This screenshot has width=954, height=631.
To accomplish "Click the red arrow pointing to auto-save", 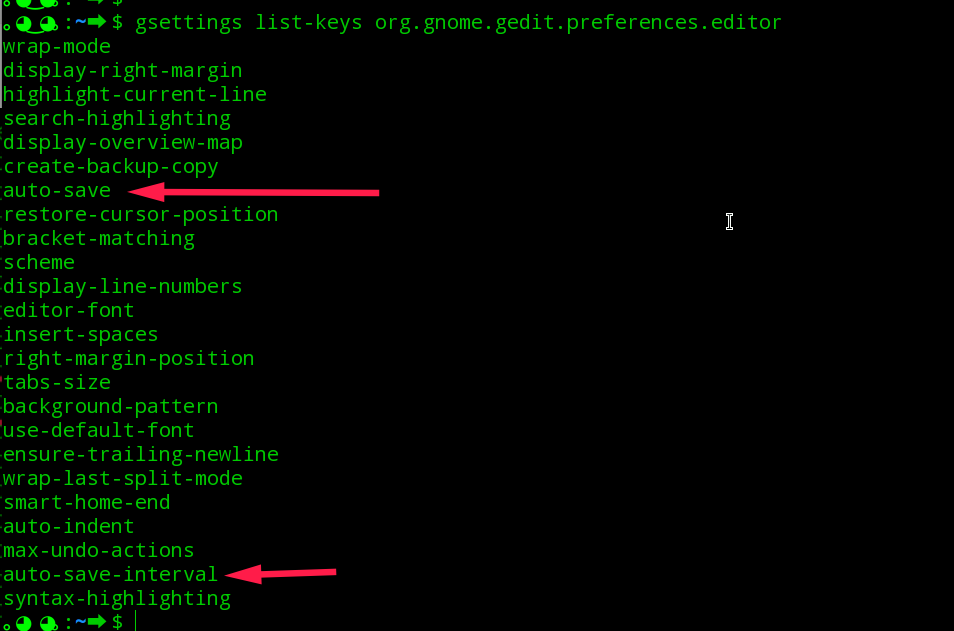I will (x=254, y=192).
